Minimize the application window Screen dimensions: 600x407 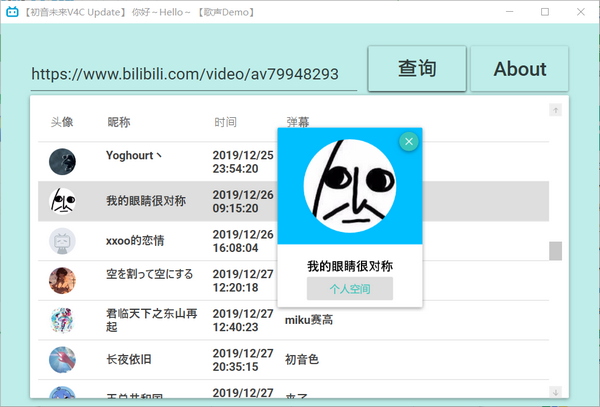(x=509, y=12)
